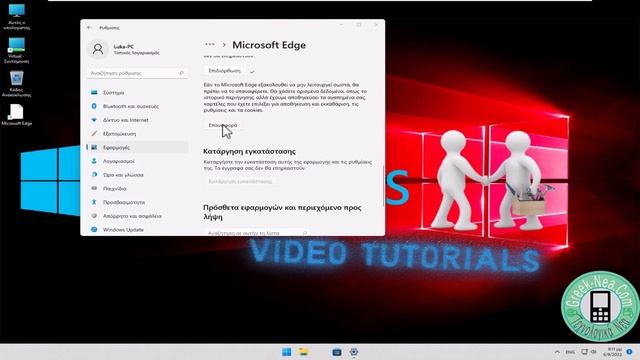This screenshot has height=360, width=640.
Task: Open the Σύστημα section
Action: coord(137,93)
